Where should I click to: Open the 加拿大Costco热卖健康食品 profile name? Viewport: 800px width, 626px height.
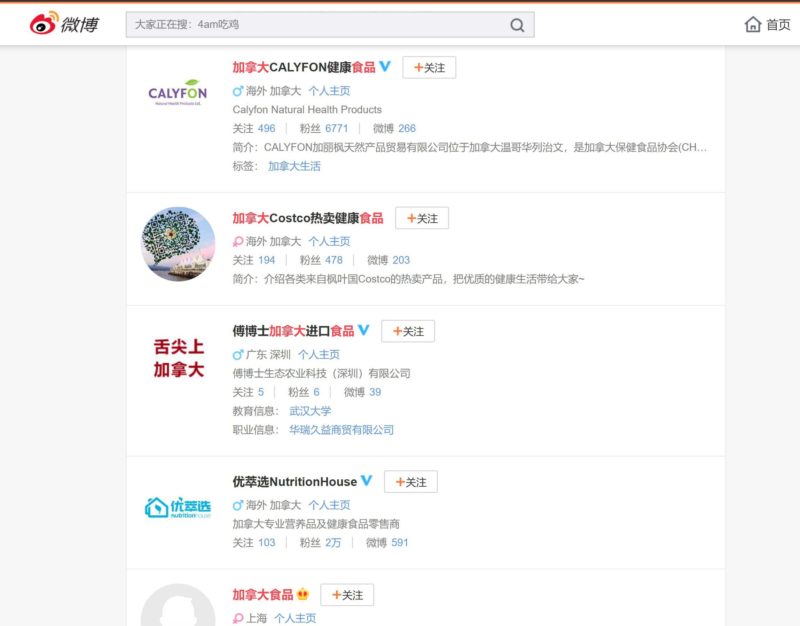[x=308, y=218]
